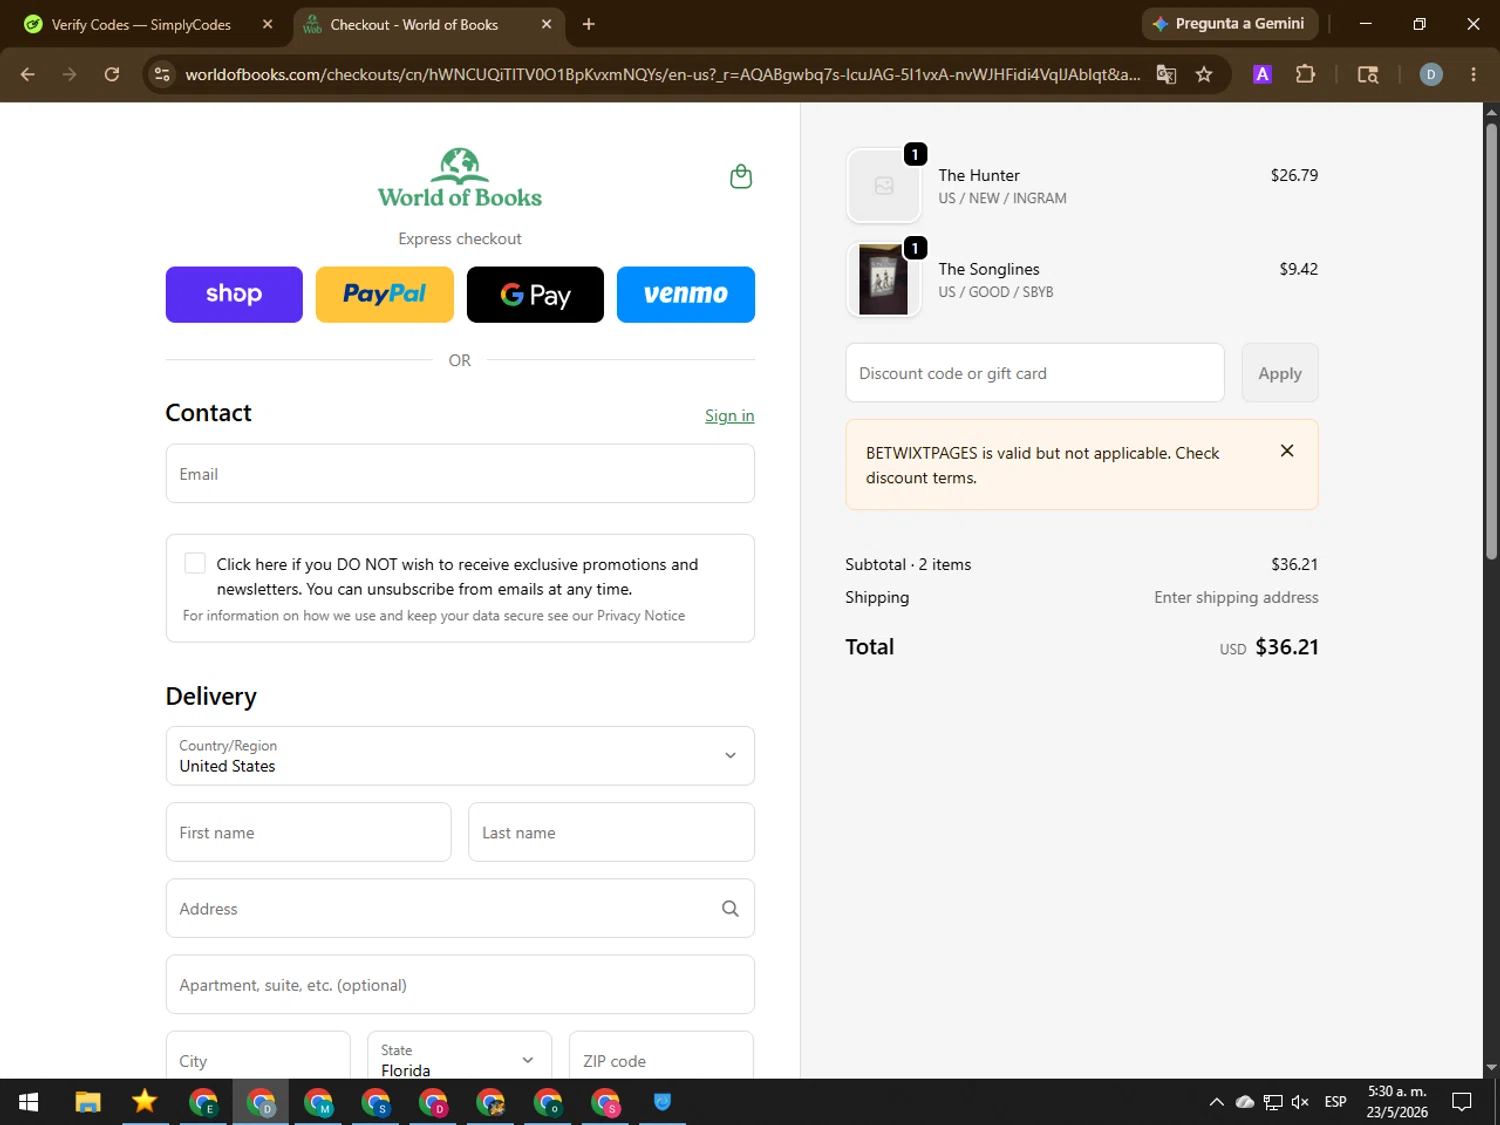Image resolution: width=1500 pixels, height=1125 pixels.
Task: Open the Windows notification center
Action: pyautogui.click(x=1462, y=1102)
